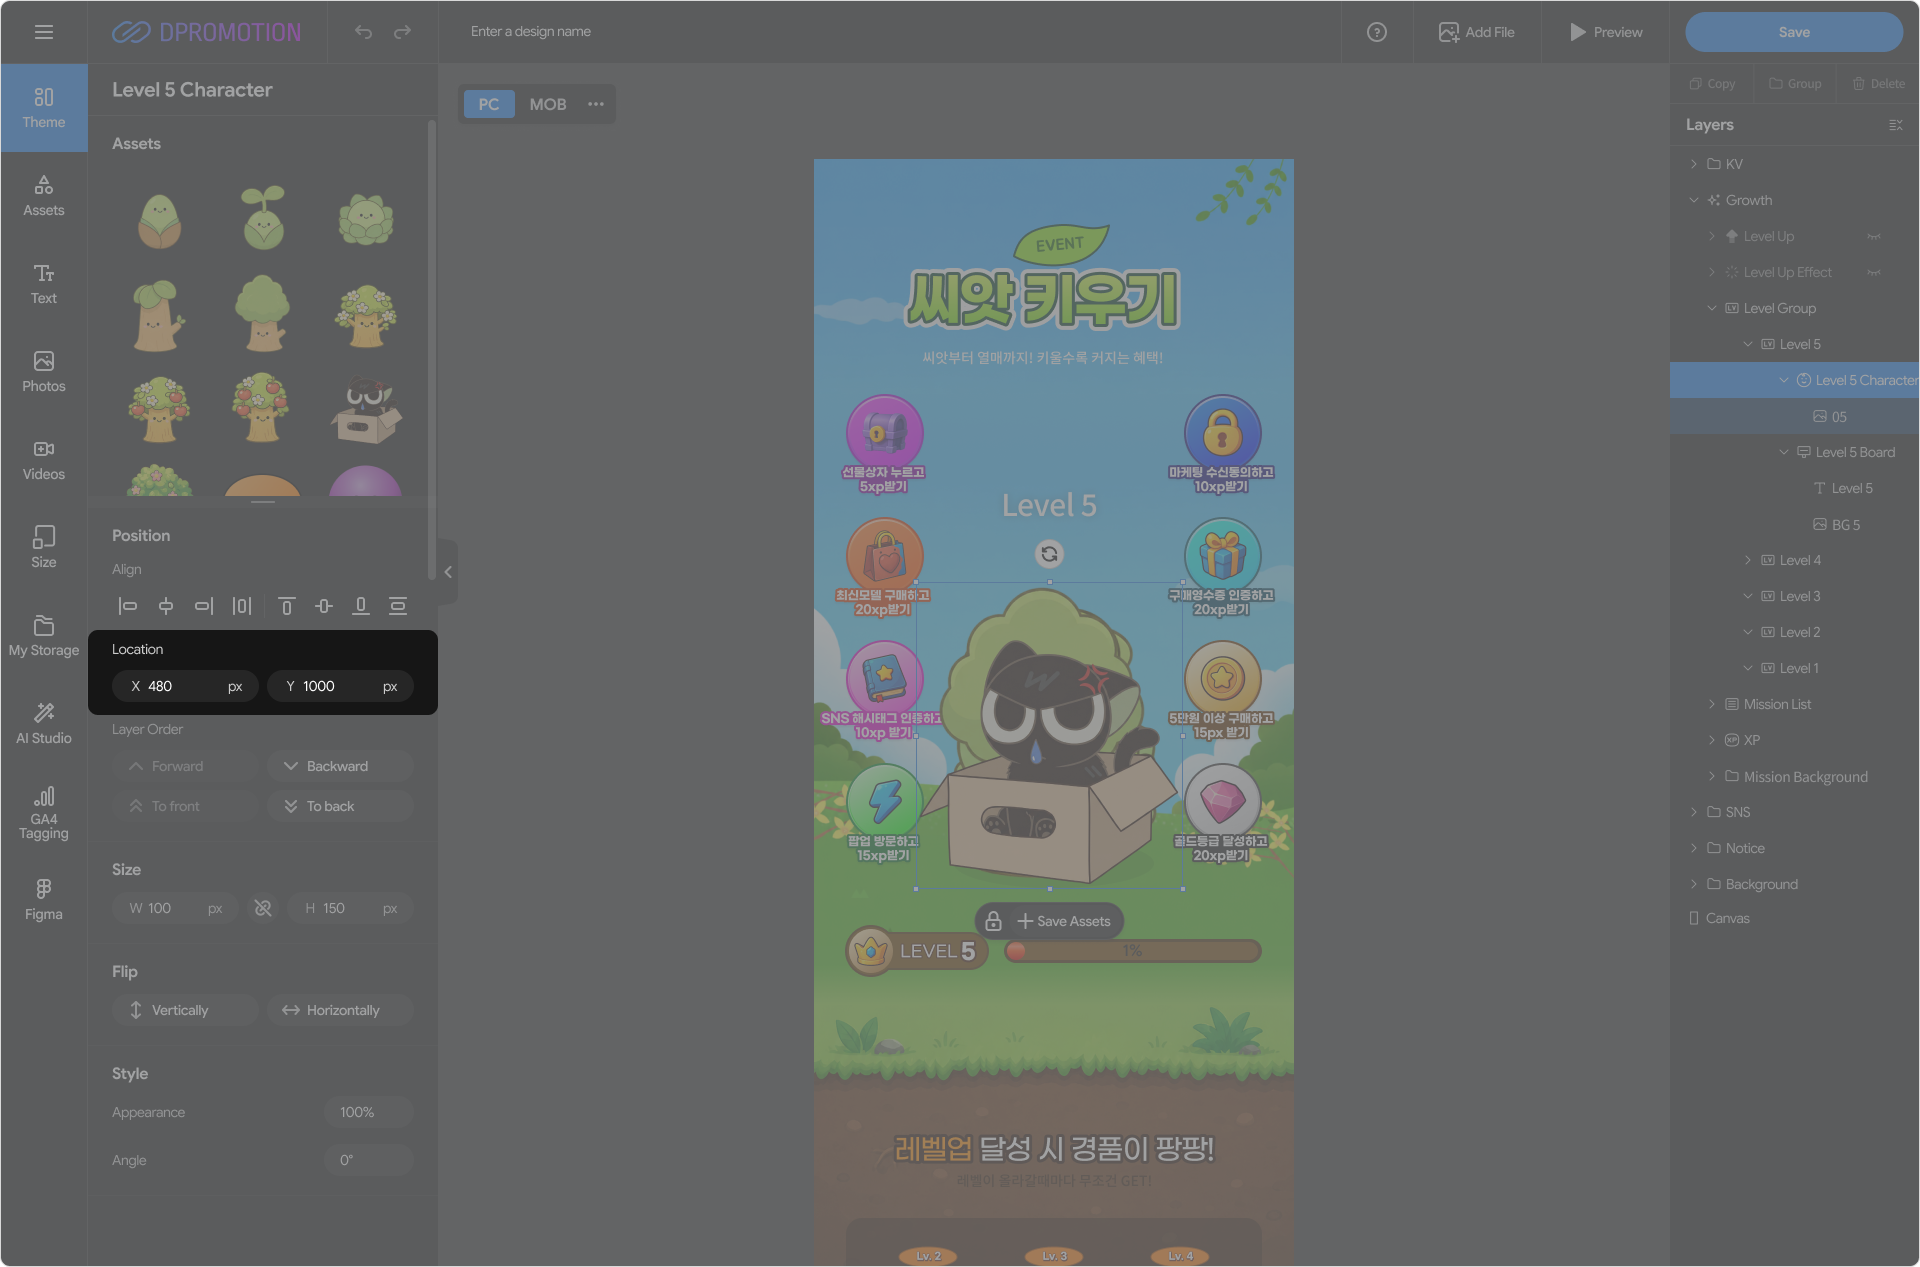The image size is (1920, 1267).
Task: Switch to MOB view tab
Action: (548, 104)
